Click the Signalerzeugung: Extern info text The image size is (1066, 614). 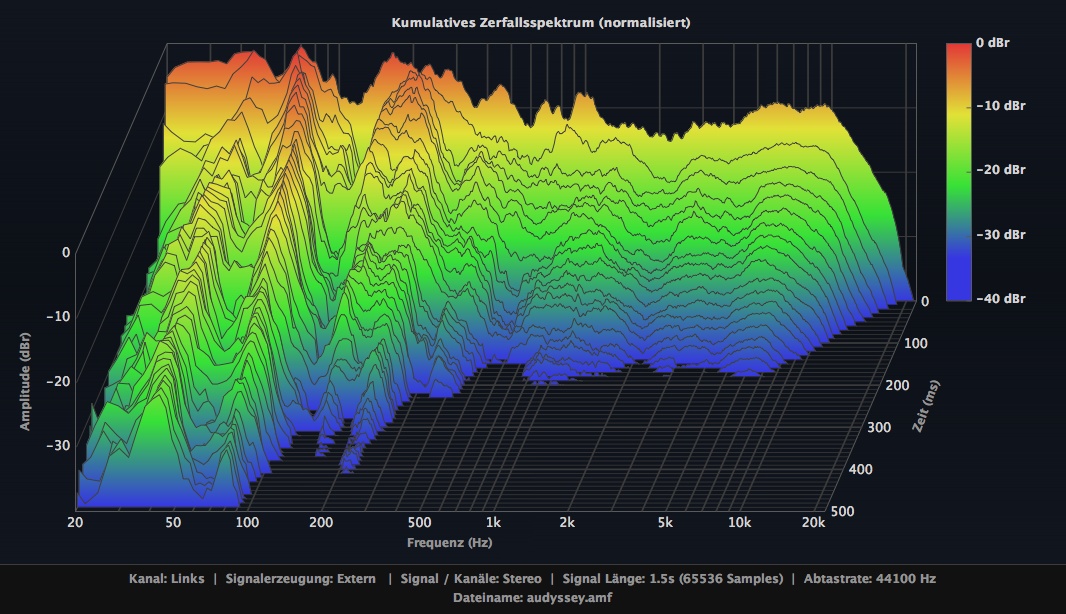tap(301, 579)
